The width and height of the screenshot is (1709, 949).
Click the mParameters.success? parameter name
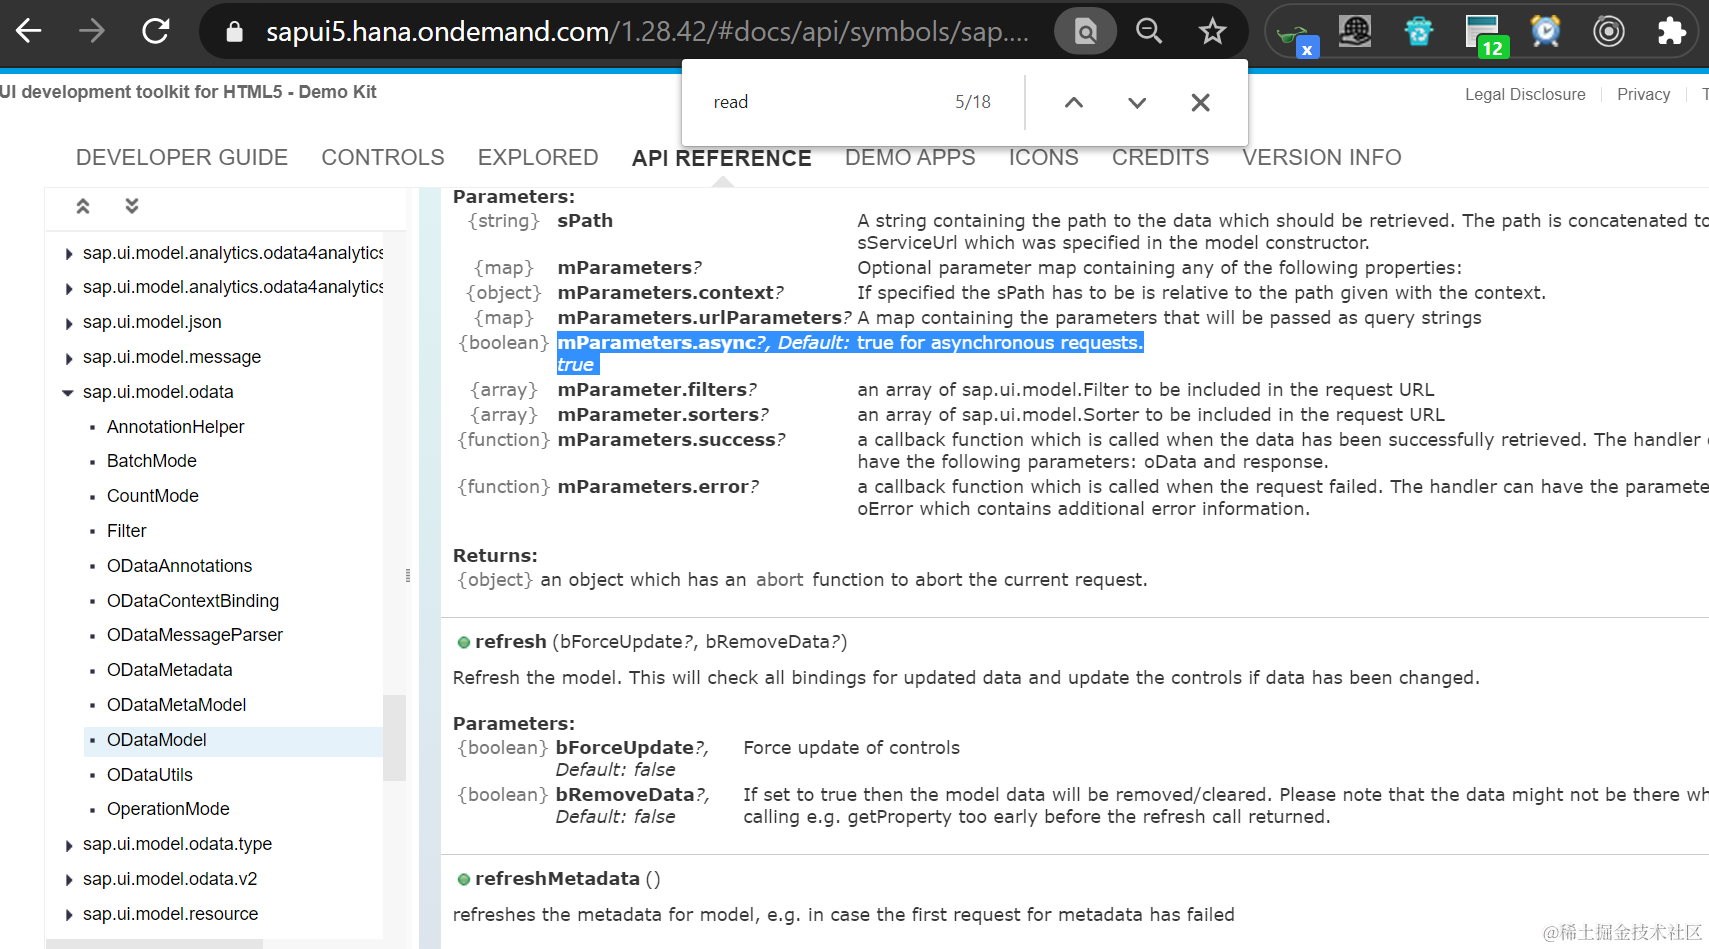coord(671,440)
